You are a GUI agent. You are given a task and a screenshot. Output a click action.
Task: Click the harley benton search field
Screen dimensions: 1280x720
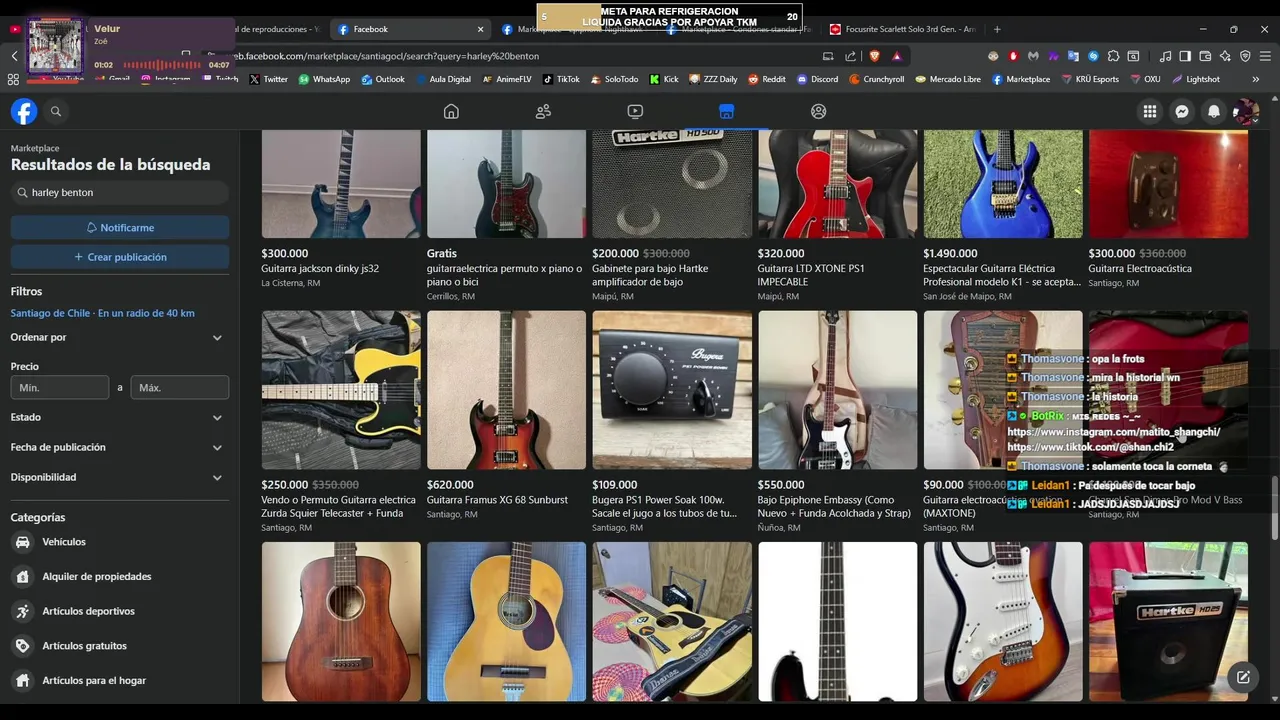(x=120, y=192)
